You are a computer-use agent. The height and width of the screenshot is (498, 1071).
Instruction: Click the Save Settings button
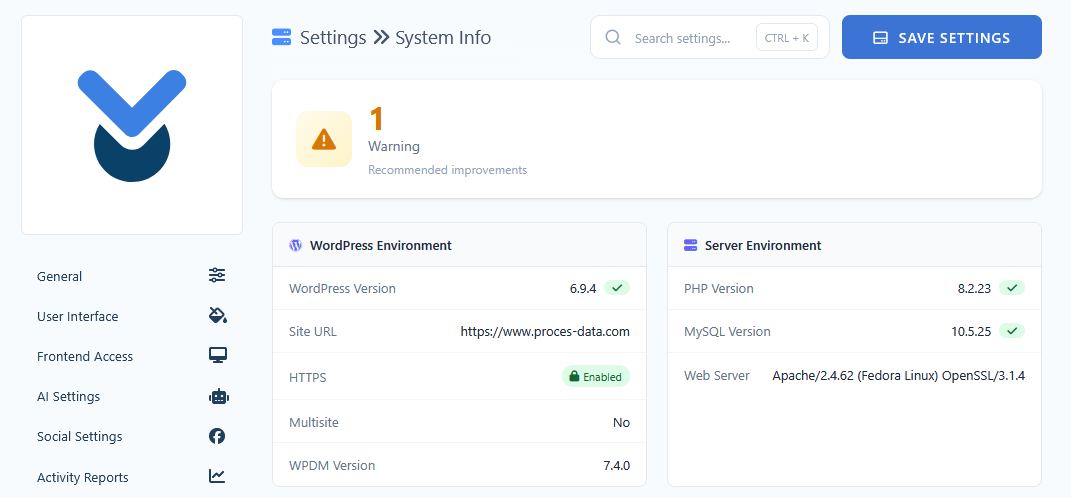click(941, 38)
